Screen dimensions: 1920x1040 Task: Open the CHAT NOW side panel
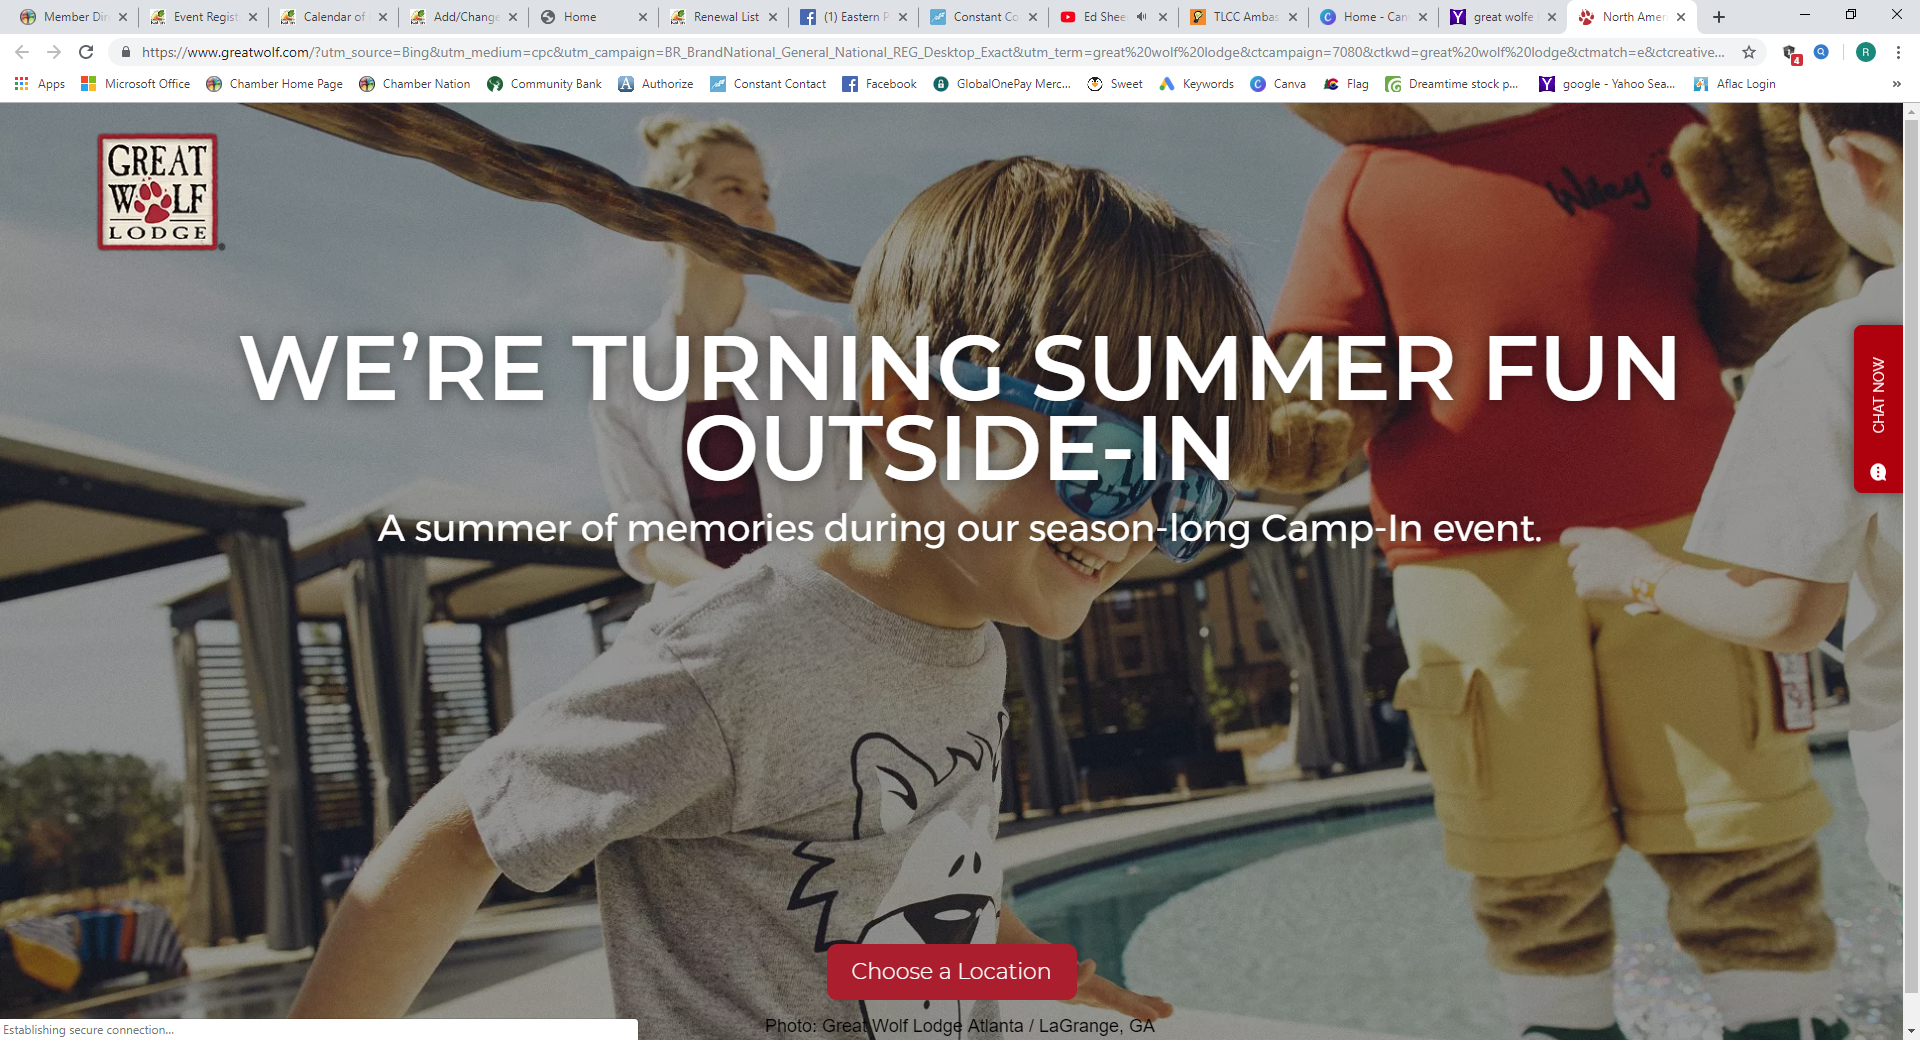click(x=1878, y=409)
